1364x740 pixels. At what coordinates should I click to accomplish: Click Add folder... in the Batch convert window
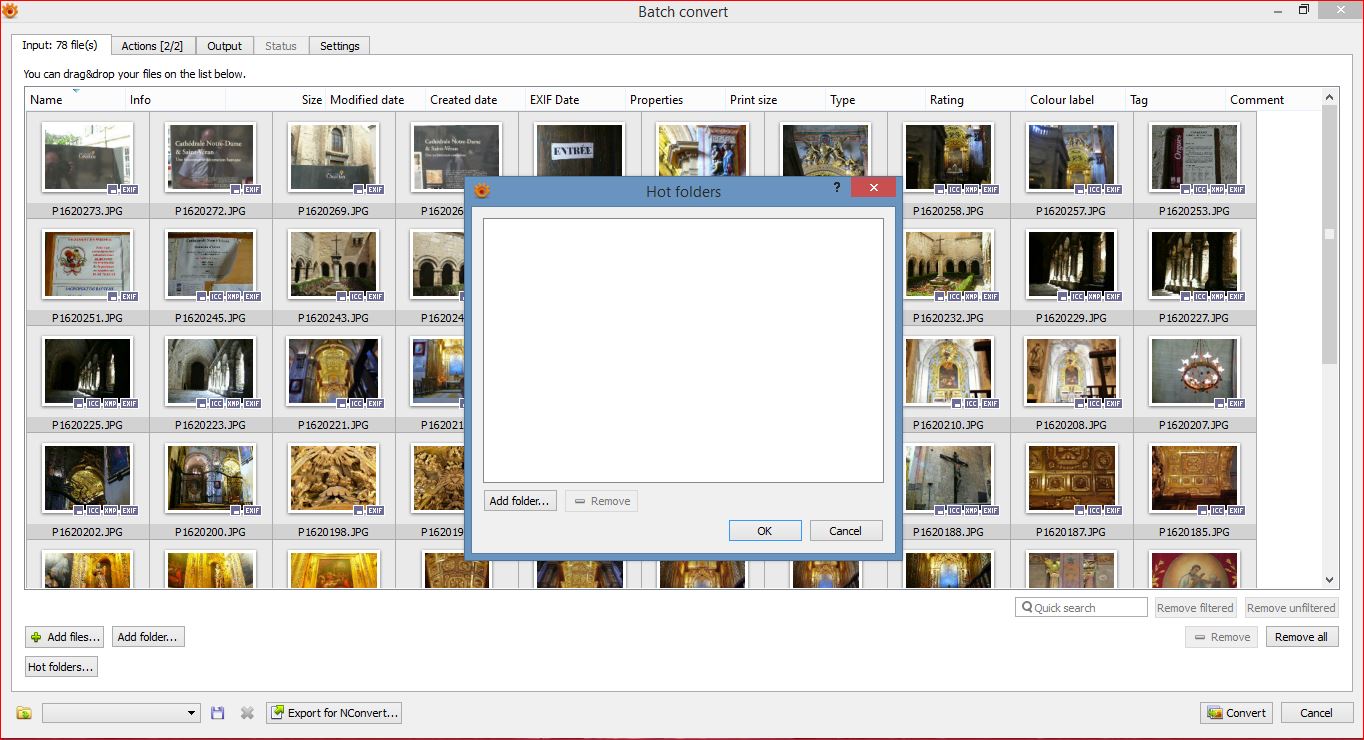(x=148, y=637)
